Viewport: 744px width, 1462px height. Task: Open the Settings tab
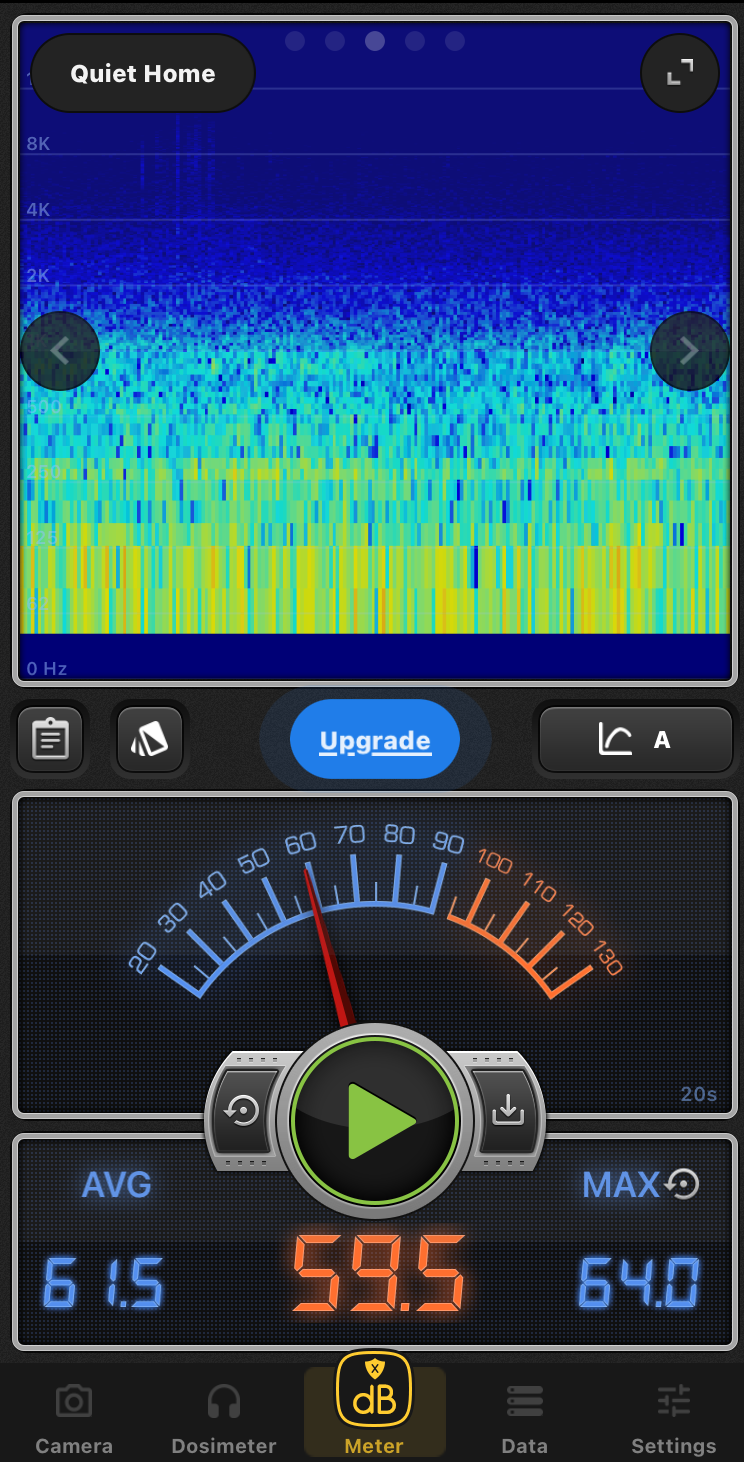(x=673, y=1420)
